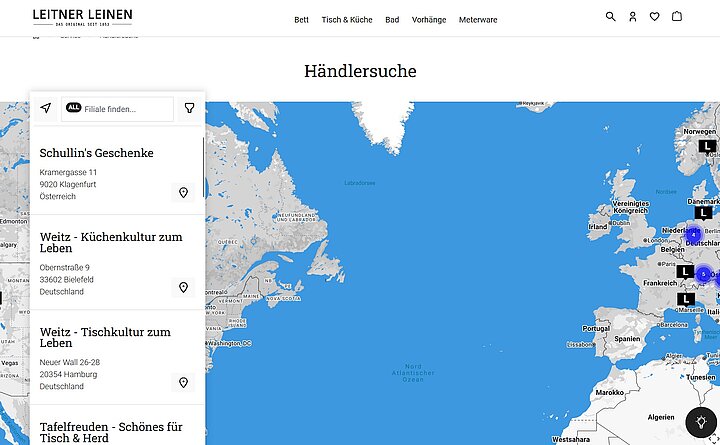Open the store filter funnel icon

(x=189, y=108)
